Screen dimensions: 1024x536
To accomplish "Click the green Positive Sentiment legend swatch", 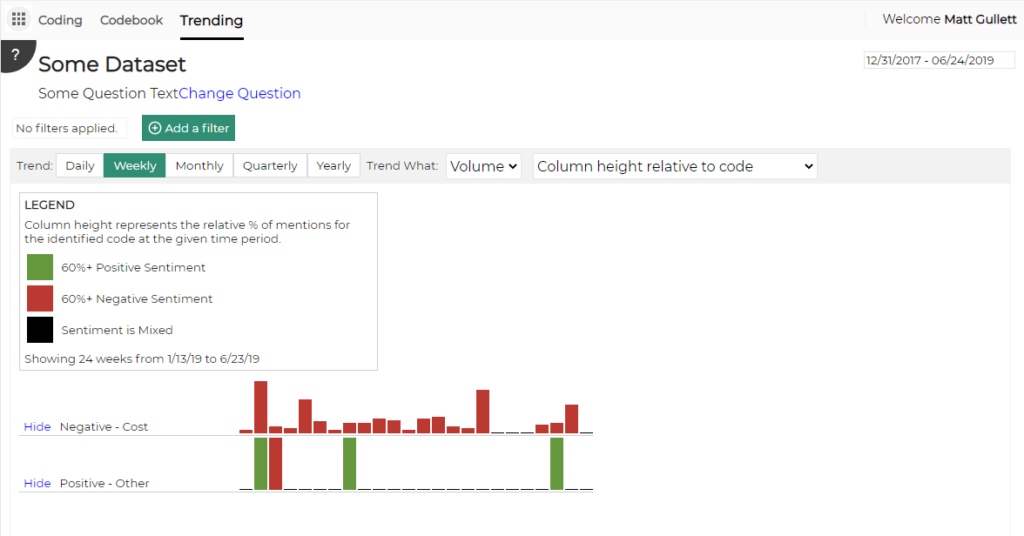I will pyautogui.click(x=40, y=268).
